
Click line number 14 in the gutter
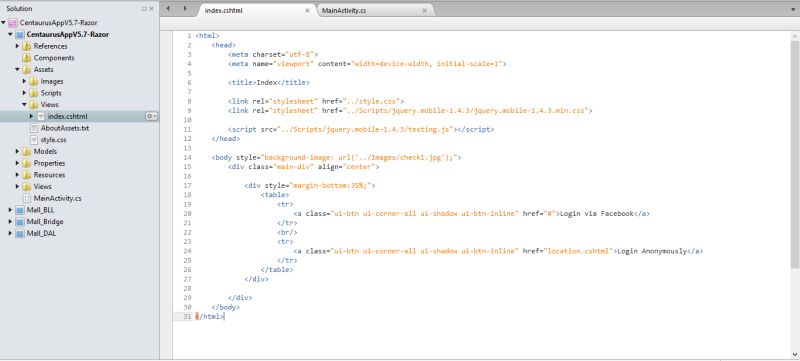coord(187,158)
